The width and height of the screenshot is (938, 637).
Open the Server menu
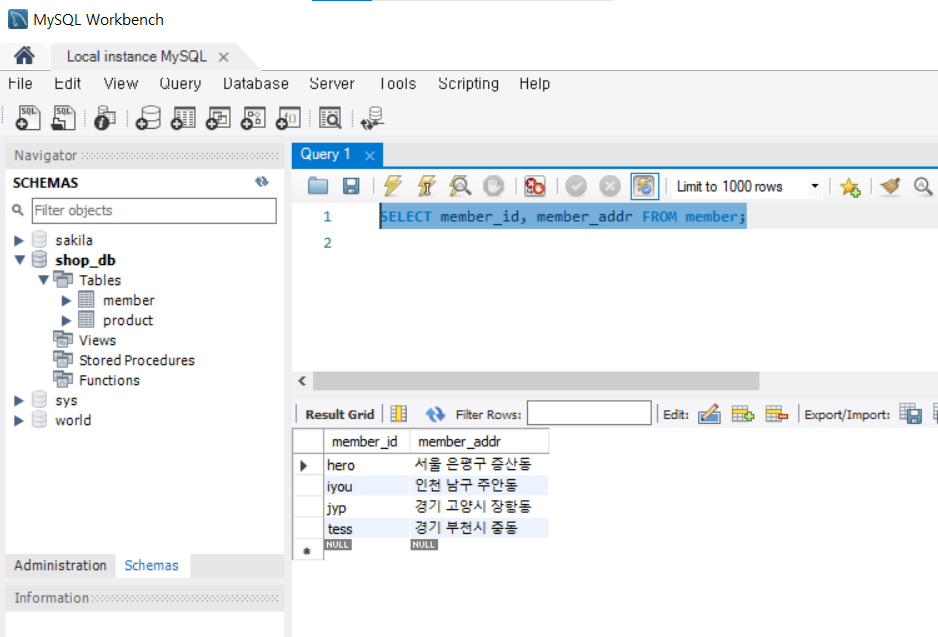point(332,84)
